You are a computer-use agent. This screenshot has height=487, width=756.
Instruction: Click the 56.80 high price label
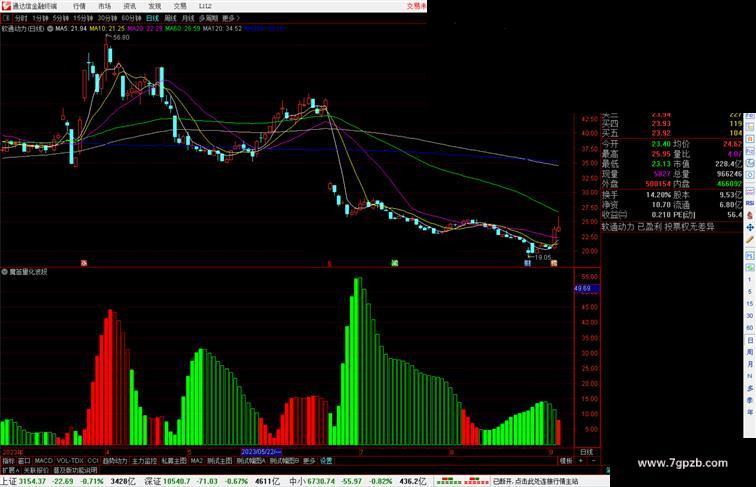pos(121,37)
